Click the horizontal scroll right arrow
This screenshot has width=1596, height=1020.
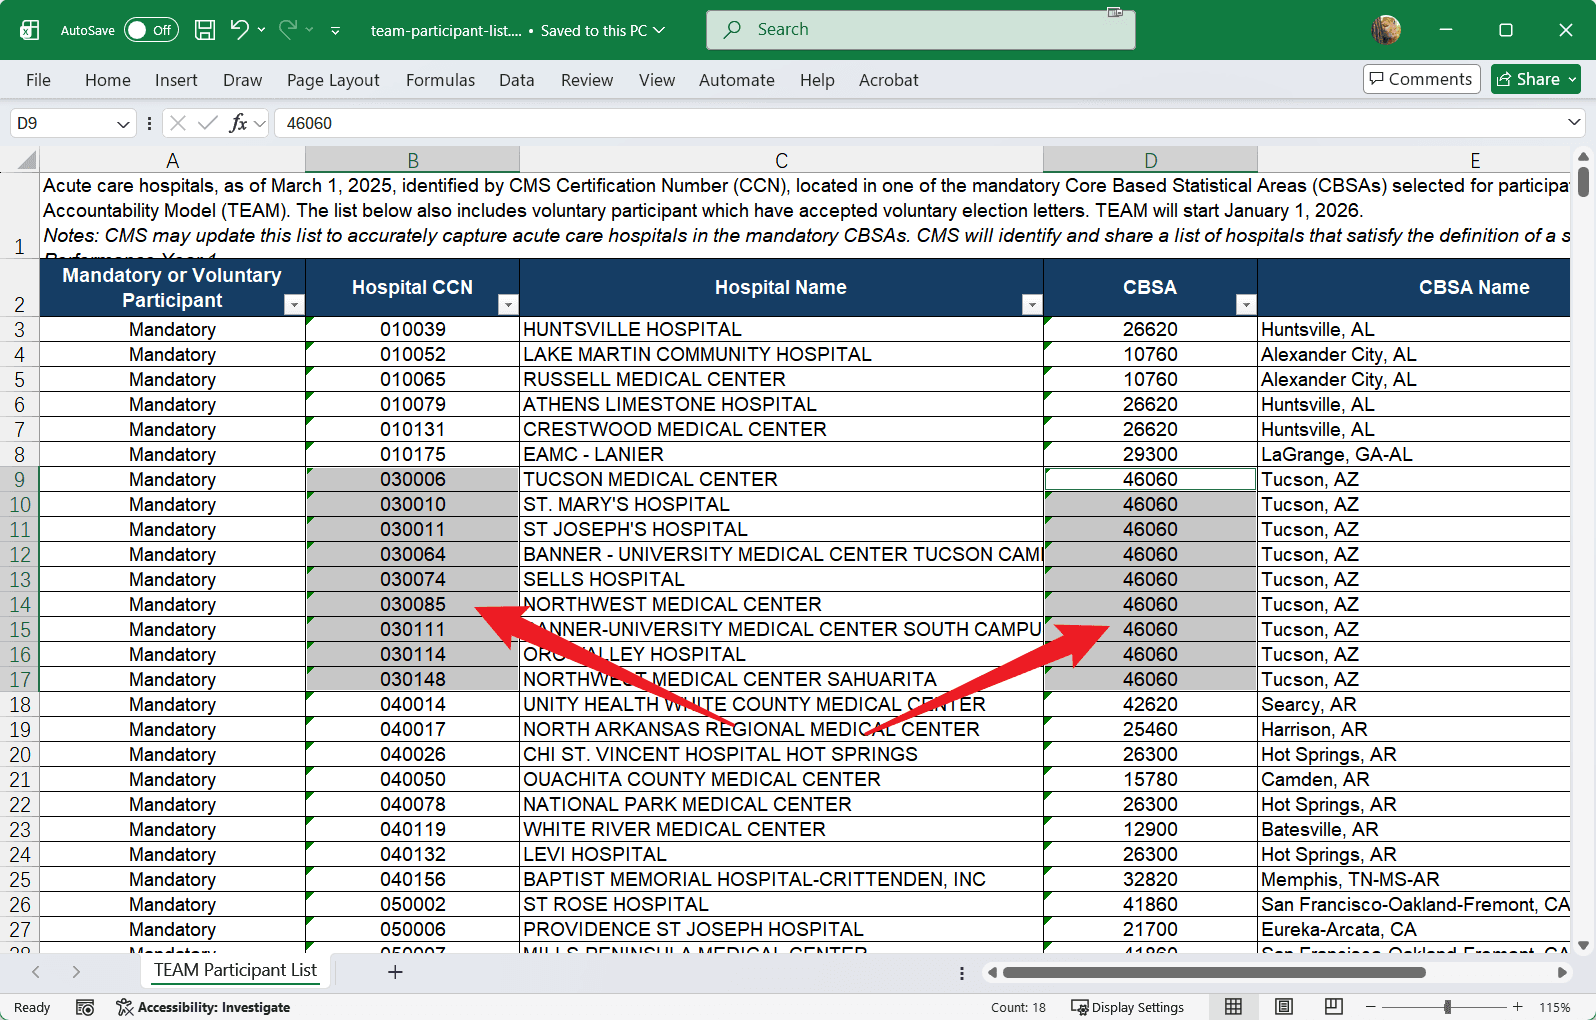[1562, 972]
